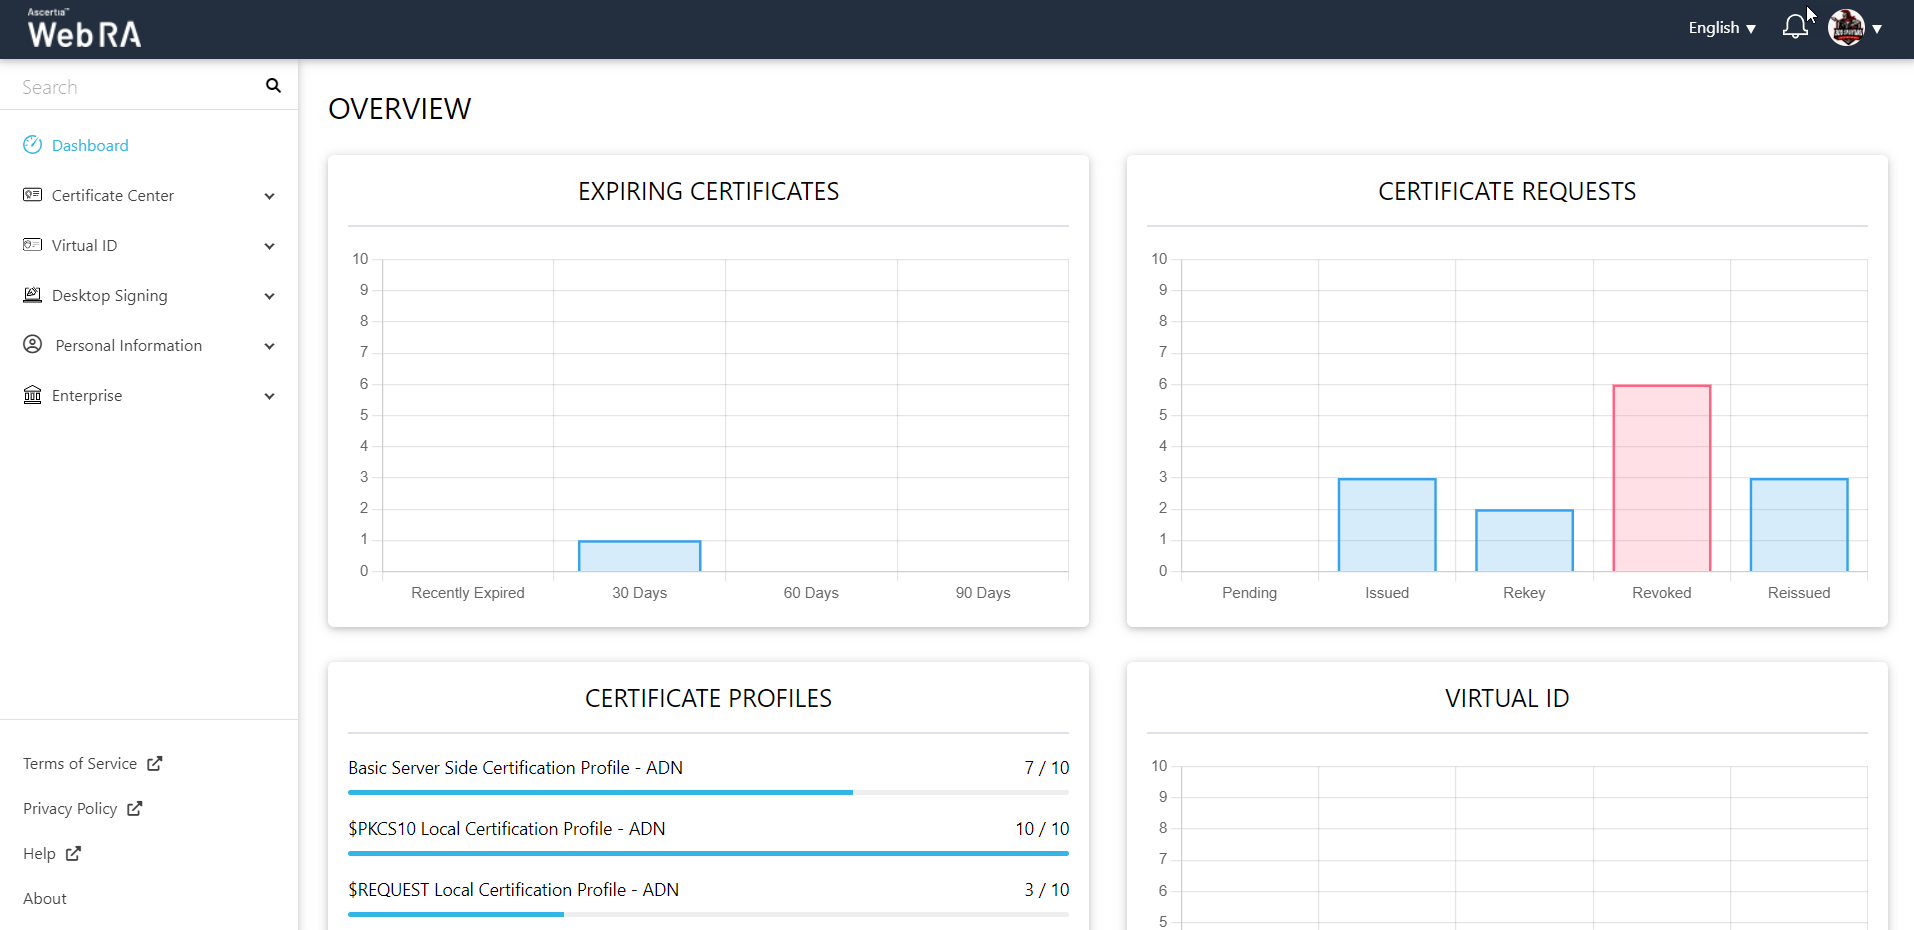Click the Basic Server Side profile progress bar
Viewport: 1914px width, 930px height.
tap(707, 792)
